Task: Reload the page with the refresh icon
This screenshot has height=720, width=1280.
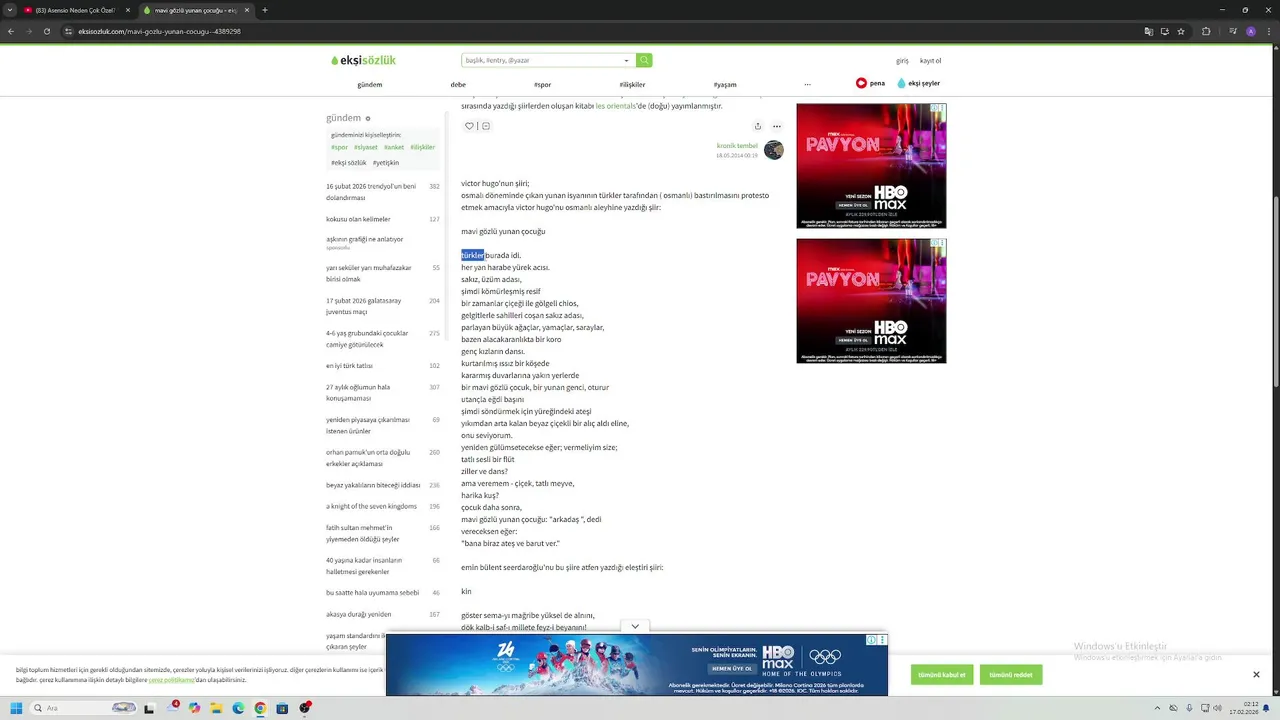Action: pos(46,31)
